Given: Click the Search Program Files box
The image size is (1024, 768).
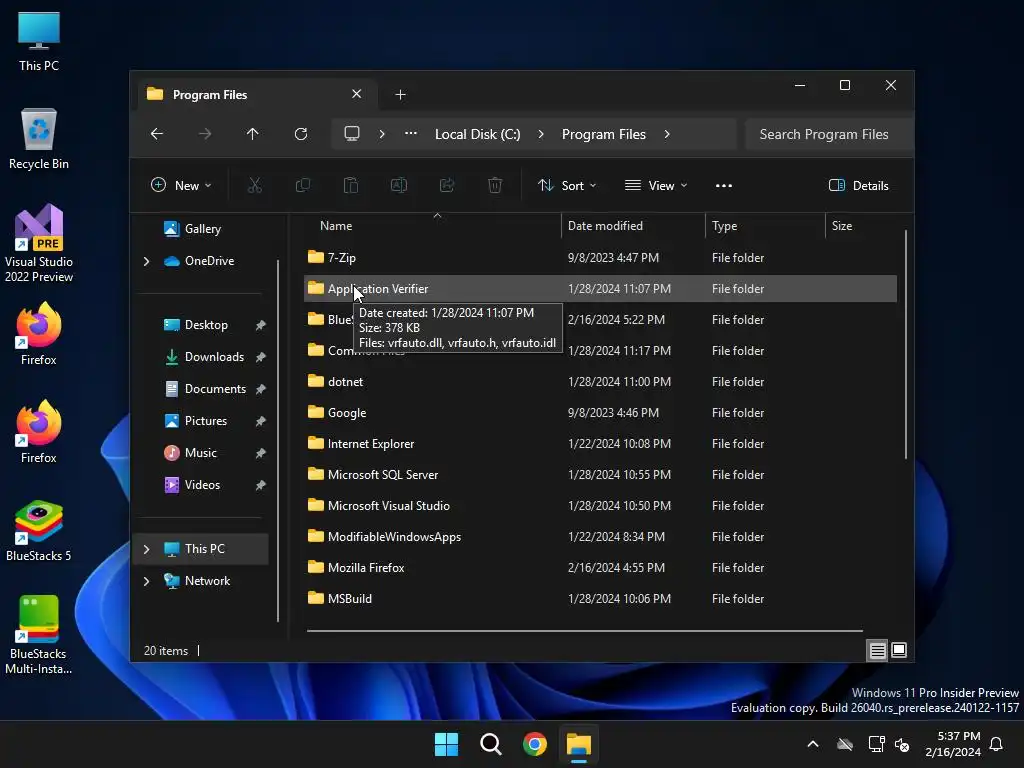Looking at the screenshot, I should coord(829,134).
